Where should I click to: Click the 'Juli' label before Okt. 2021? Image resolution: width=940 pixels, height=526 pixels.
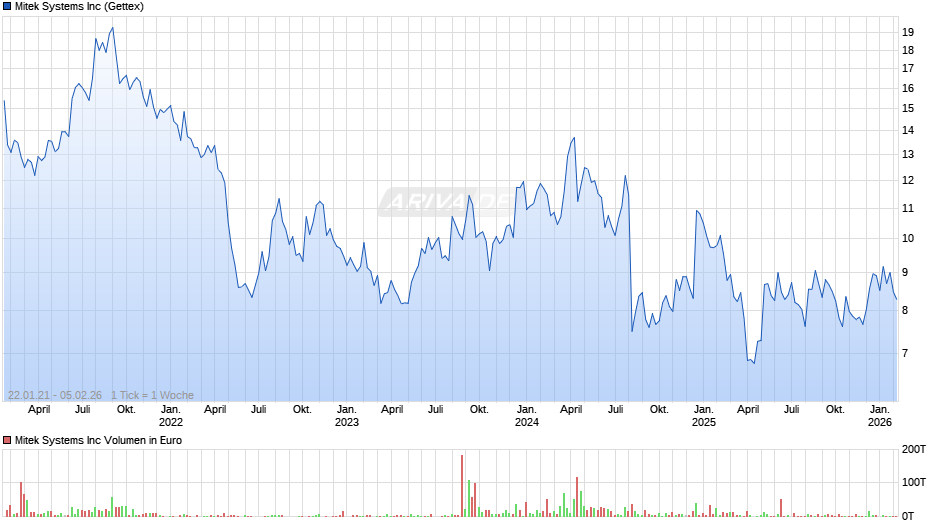click(83, 410)
